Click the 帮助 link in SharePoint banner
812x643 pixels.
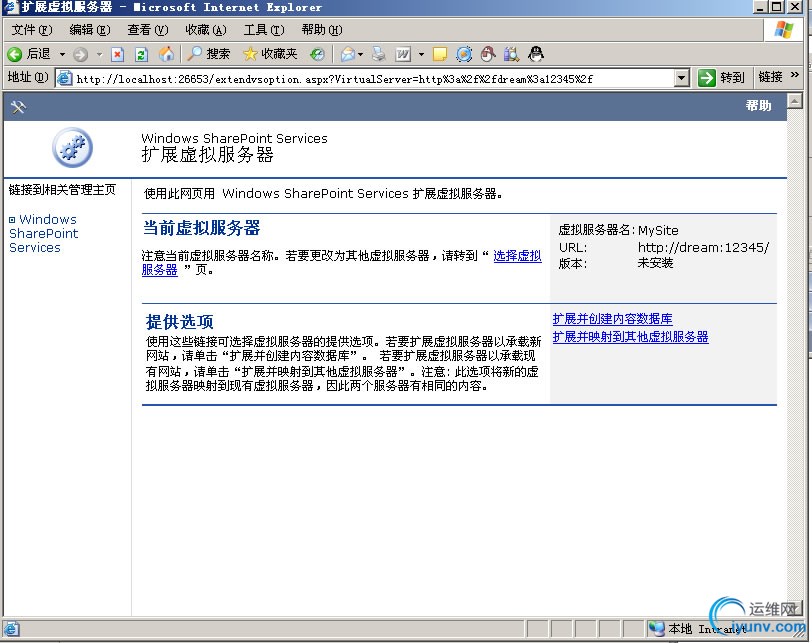758,106
